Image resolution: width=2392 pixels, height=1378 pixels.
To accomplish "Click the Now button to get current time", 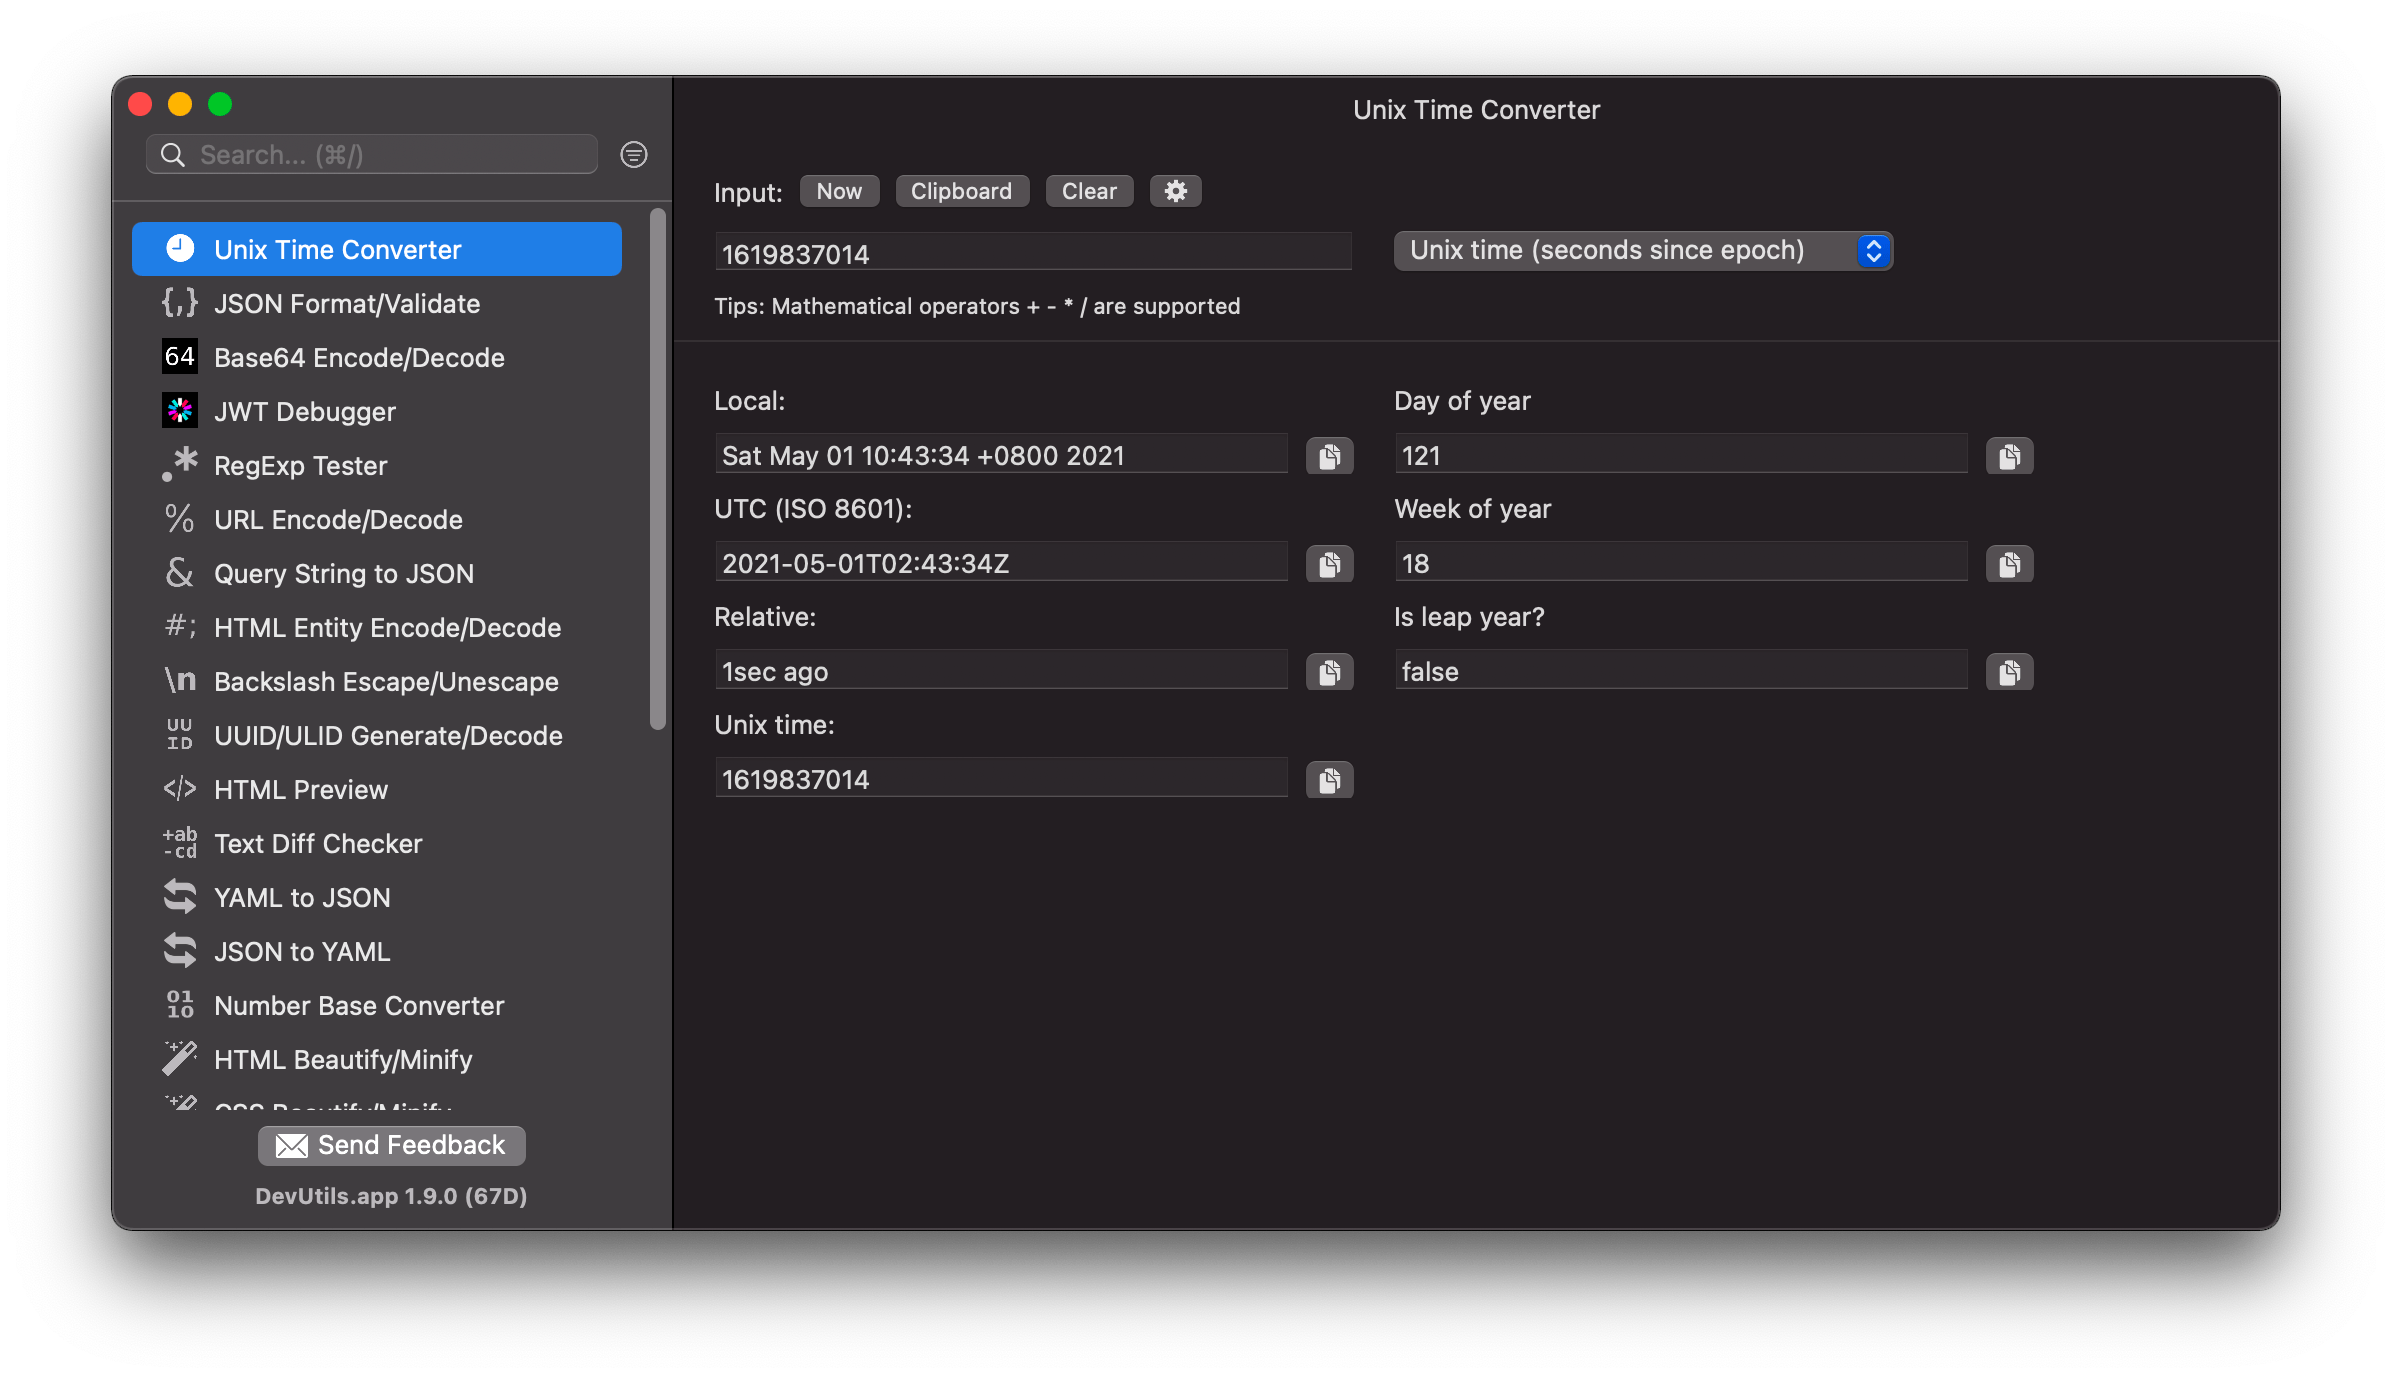I will pyautogui.click(x=840, y=192).
